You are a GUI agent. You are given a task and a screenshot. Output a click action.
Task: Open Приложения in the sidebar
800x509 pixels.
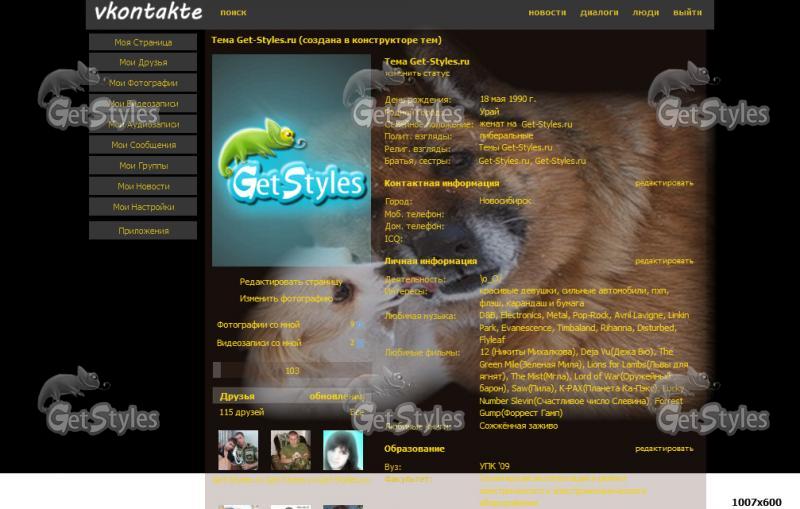143,231
